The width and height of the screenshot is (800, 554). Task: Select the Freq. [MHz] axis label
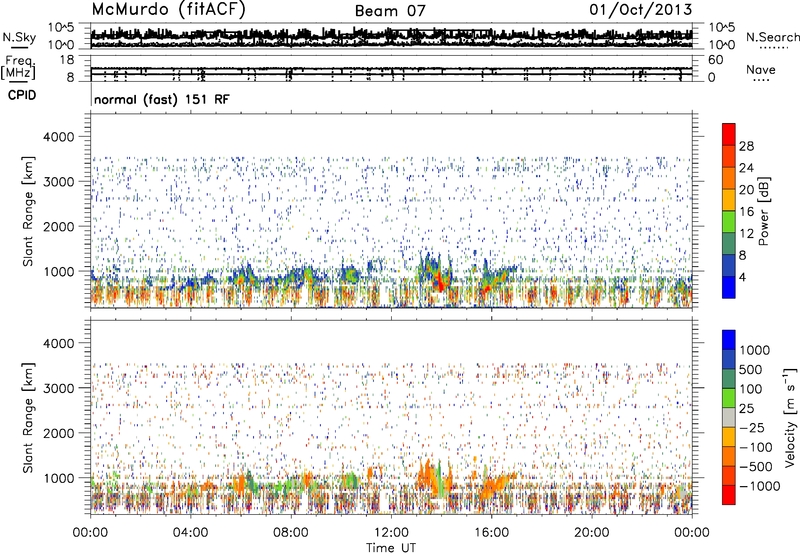click(x=19, y=68)
